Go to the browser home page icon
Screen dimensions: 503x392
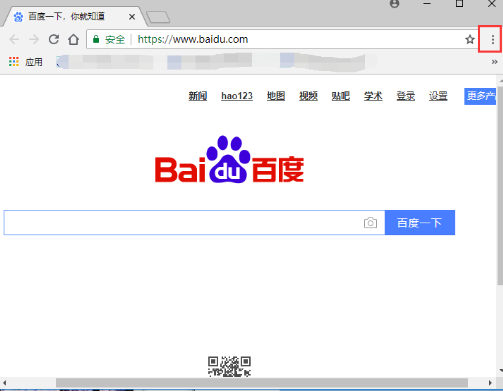[x=73, y=39]
